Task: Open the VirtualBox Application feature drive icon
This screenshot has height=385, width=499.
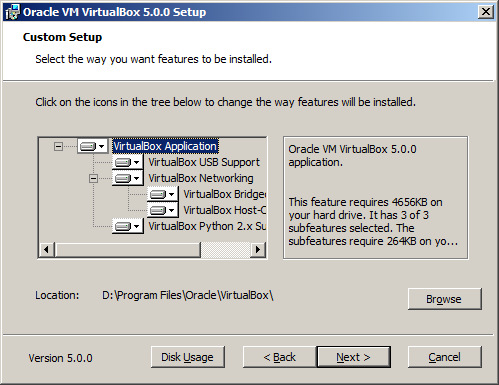Action: tap(93, 146)
